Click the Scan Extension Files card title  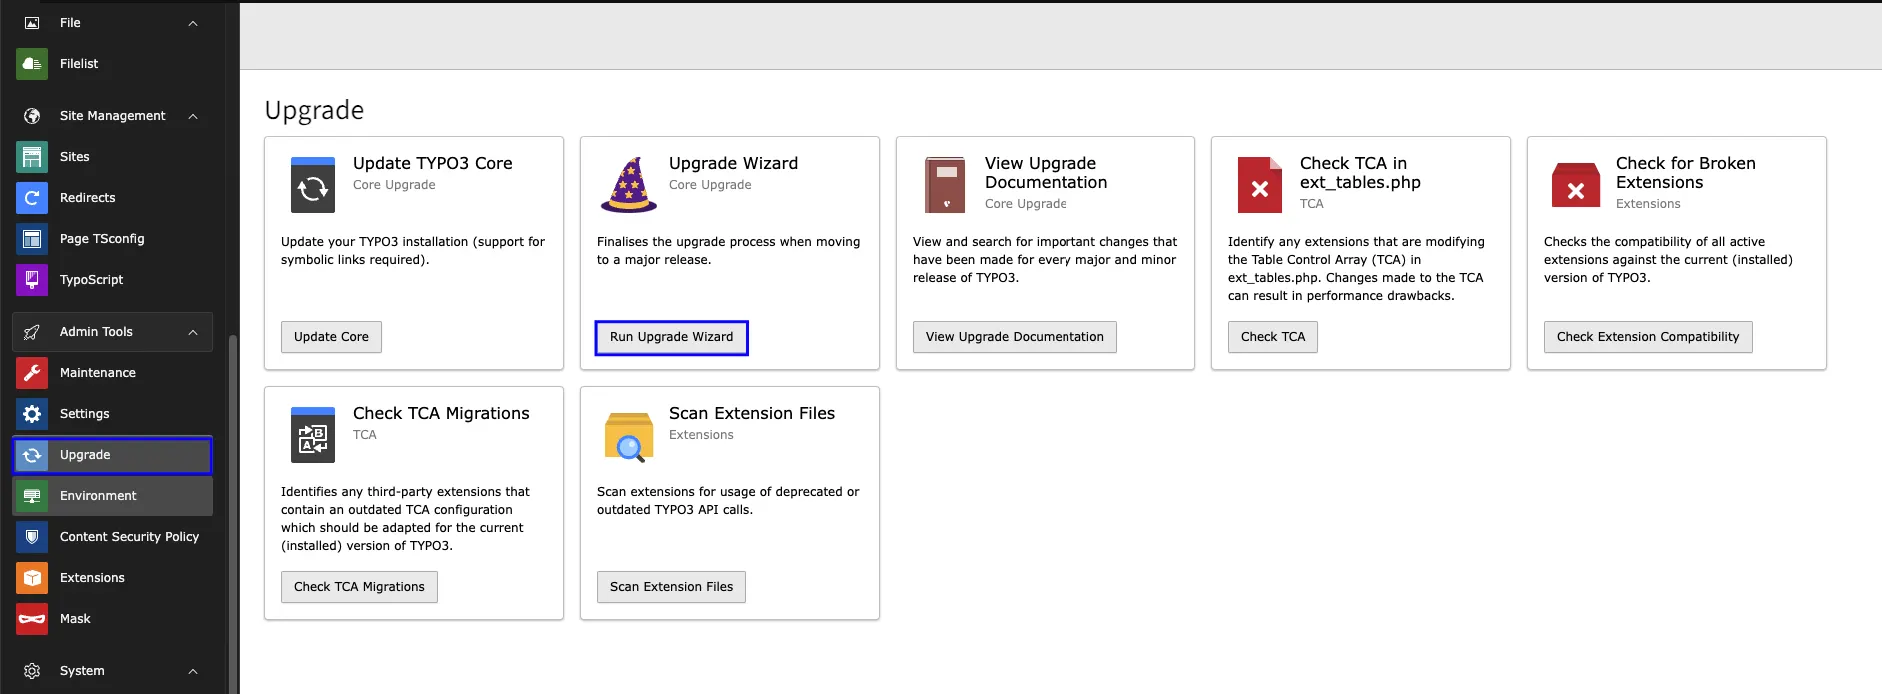click(x=752, y=413)
